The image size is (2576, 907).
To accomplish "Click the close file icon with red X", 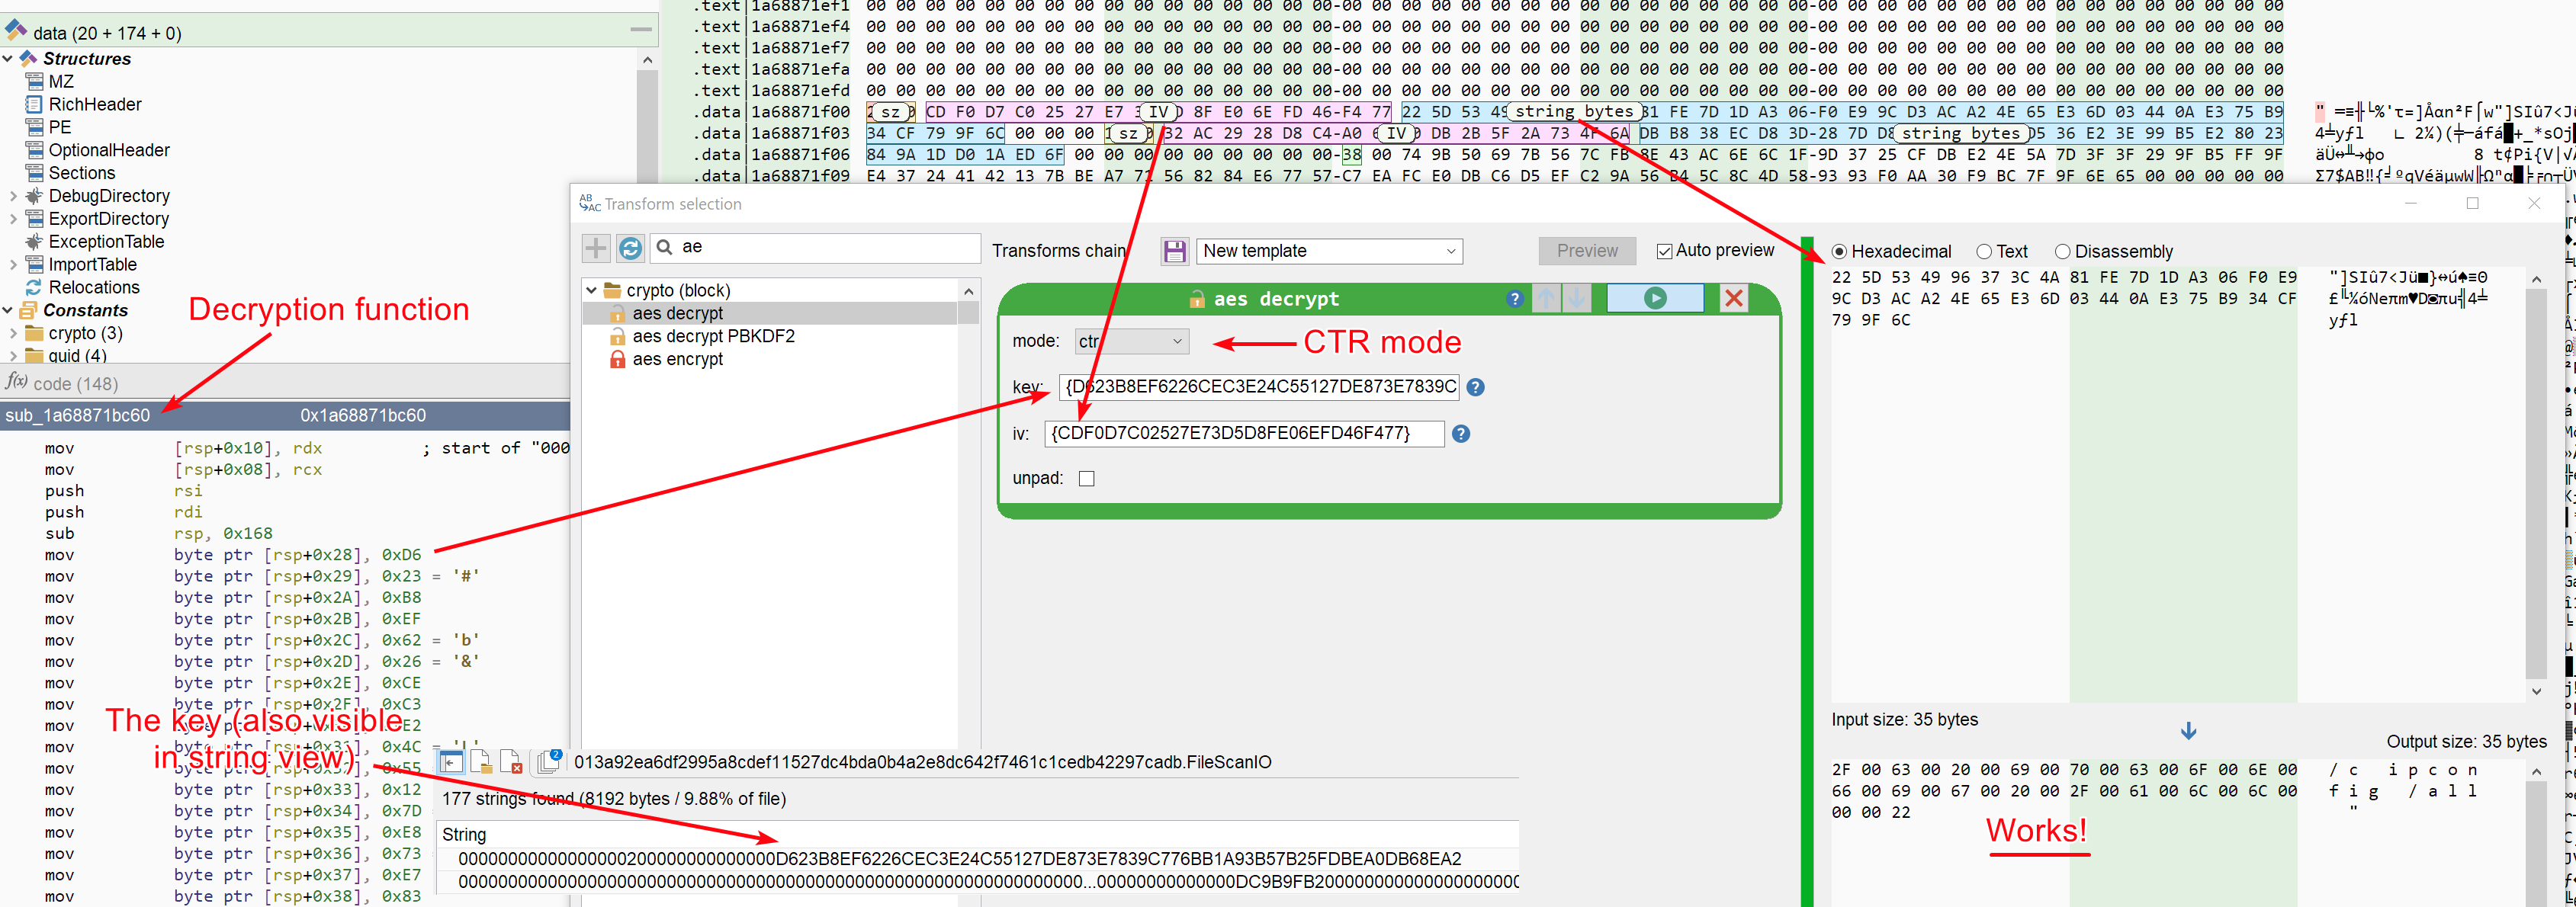I will click(x=510, y=762).
